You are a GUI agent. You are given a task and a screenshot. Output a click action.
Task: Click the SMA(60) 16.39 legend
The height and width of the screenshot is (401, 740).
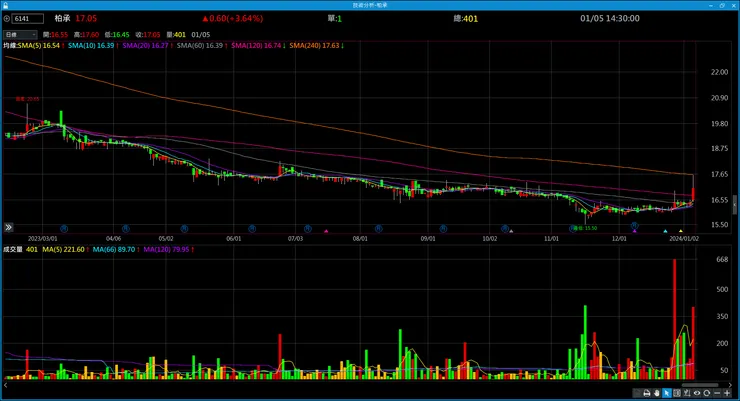(202, 46)
